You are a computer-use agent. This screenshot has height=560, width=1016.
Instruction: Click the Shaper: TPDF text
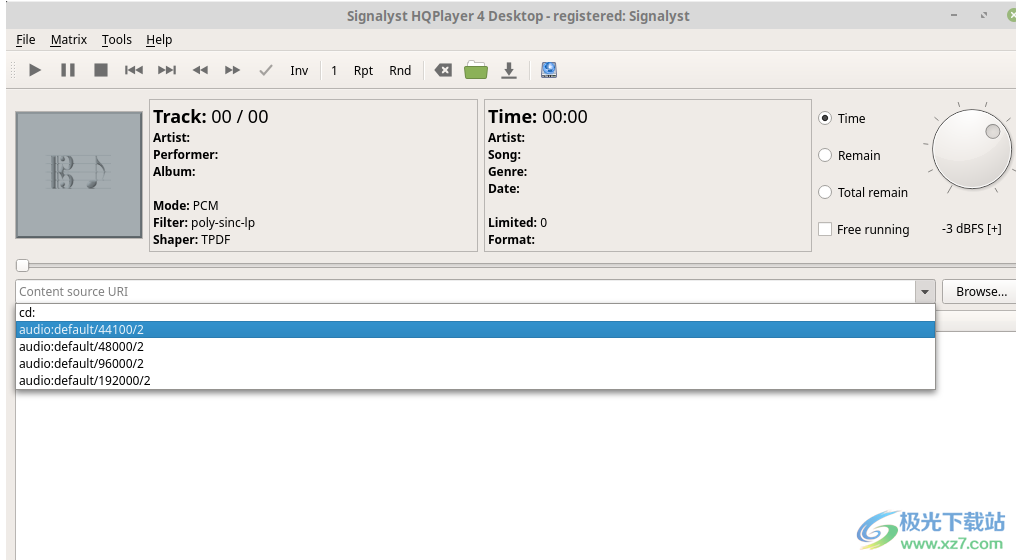point(192,239)
